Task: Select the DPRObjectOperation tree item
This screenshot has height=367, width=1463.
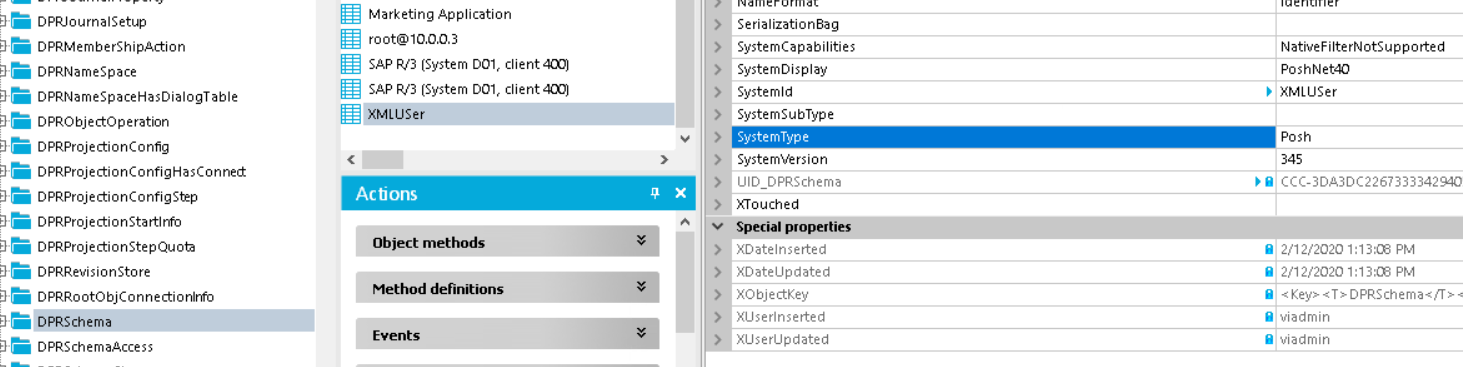Action: 103,121
